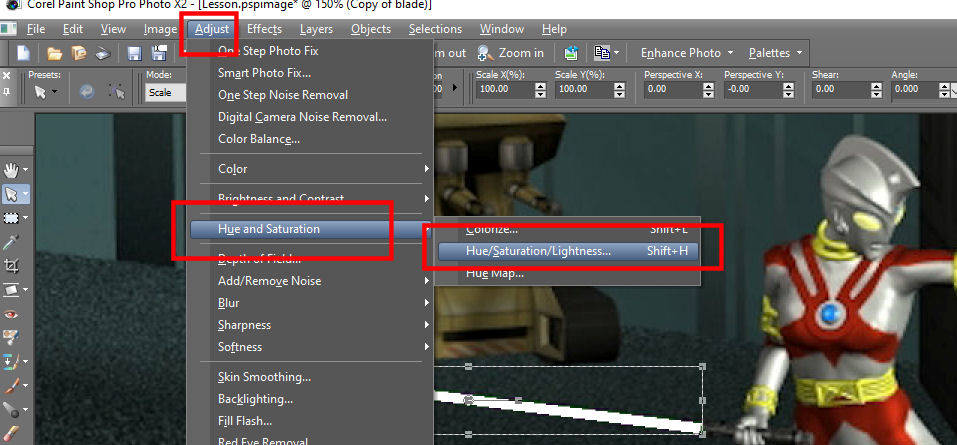
Task: Choose Skin Smoothing menu item
Action: click(x=311, y=377)
